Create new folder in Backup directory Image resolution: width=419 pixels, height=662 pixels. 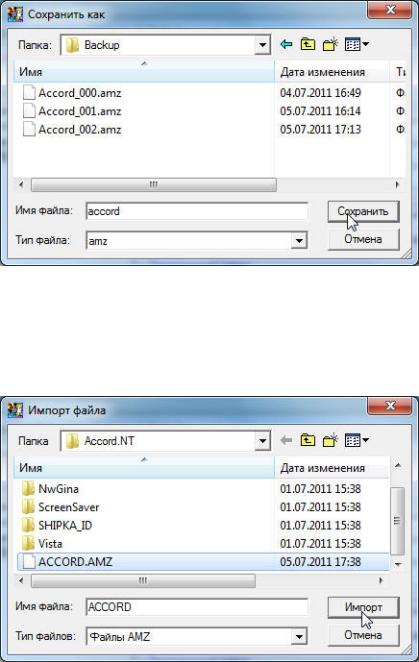point(330,44)
